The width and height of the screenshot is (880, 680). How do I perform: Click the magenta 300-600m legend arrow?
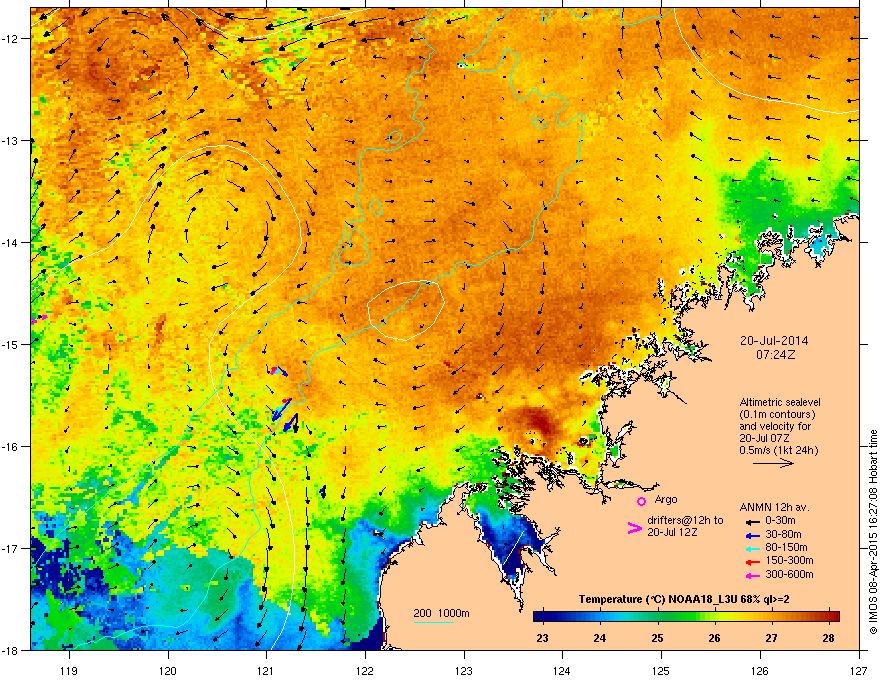coord(752,575)
